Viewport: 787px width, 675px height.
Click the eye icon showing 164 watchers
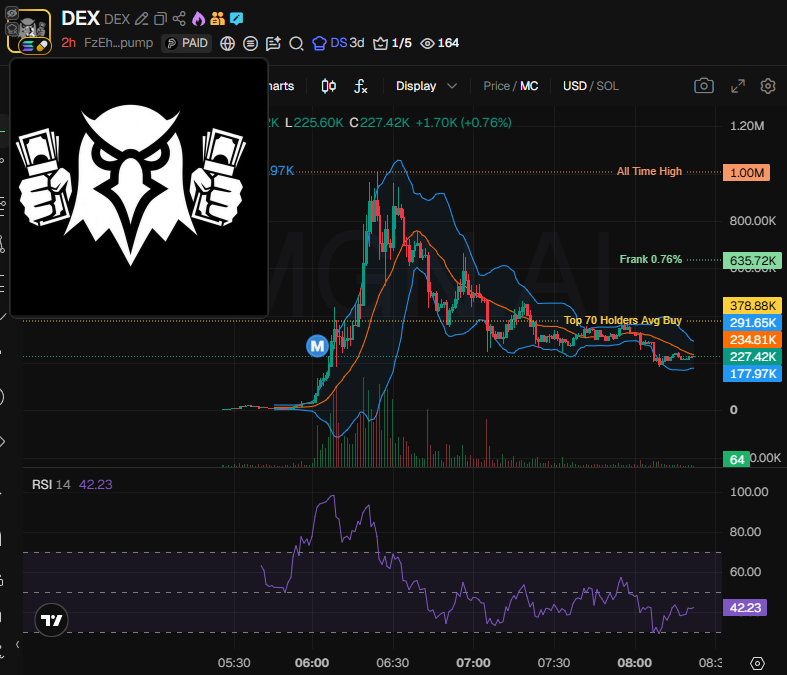427,44
